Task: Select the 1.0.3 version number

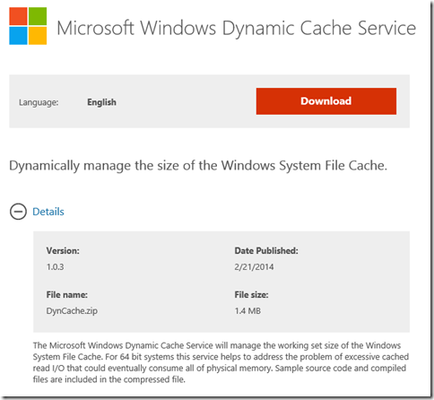Action: point(55,267)
